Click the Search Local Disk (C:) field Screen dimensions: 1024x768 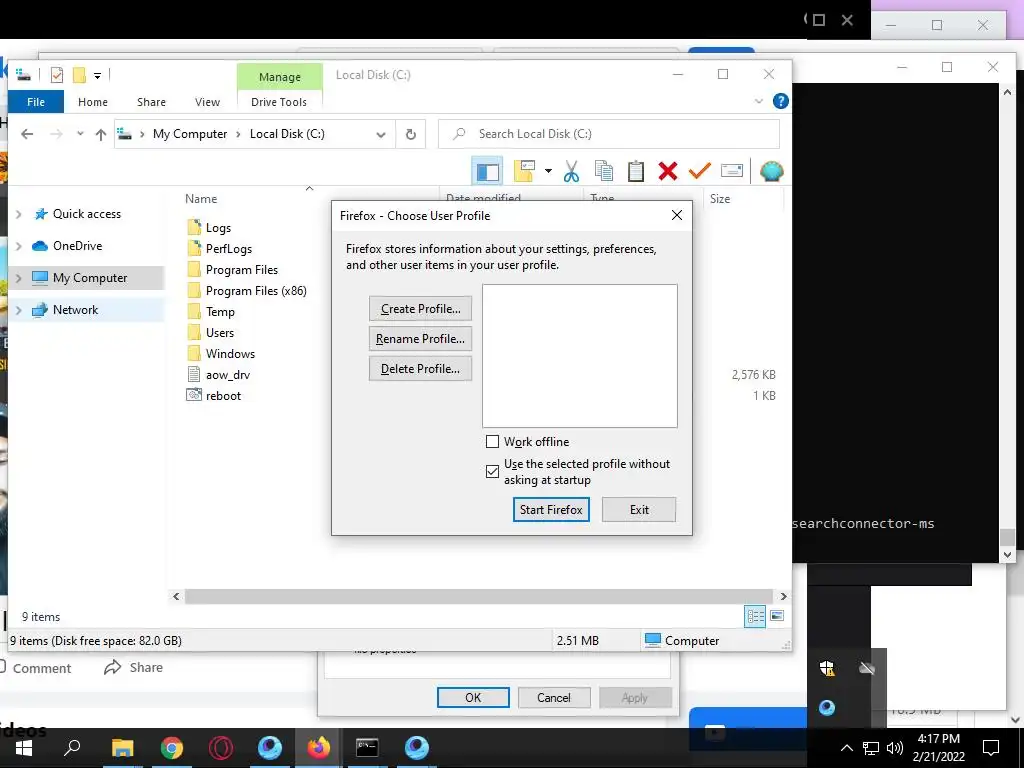pos(609,134)
